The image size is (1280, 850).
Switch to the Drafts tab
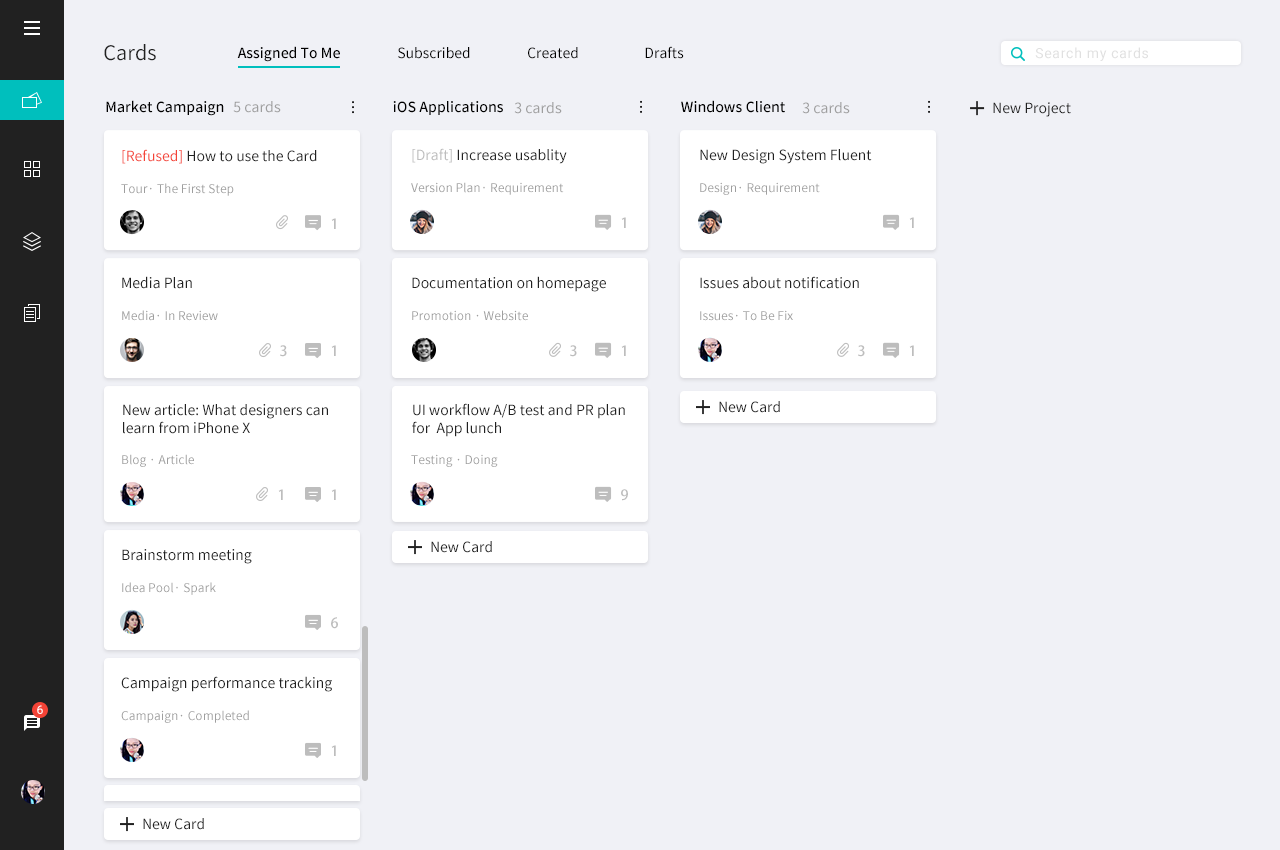pyautogui.click(x=664, y=53)
